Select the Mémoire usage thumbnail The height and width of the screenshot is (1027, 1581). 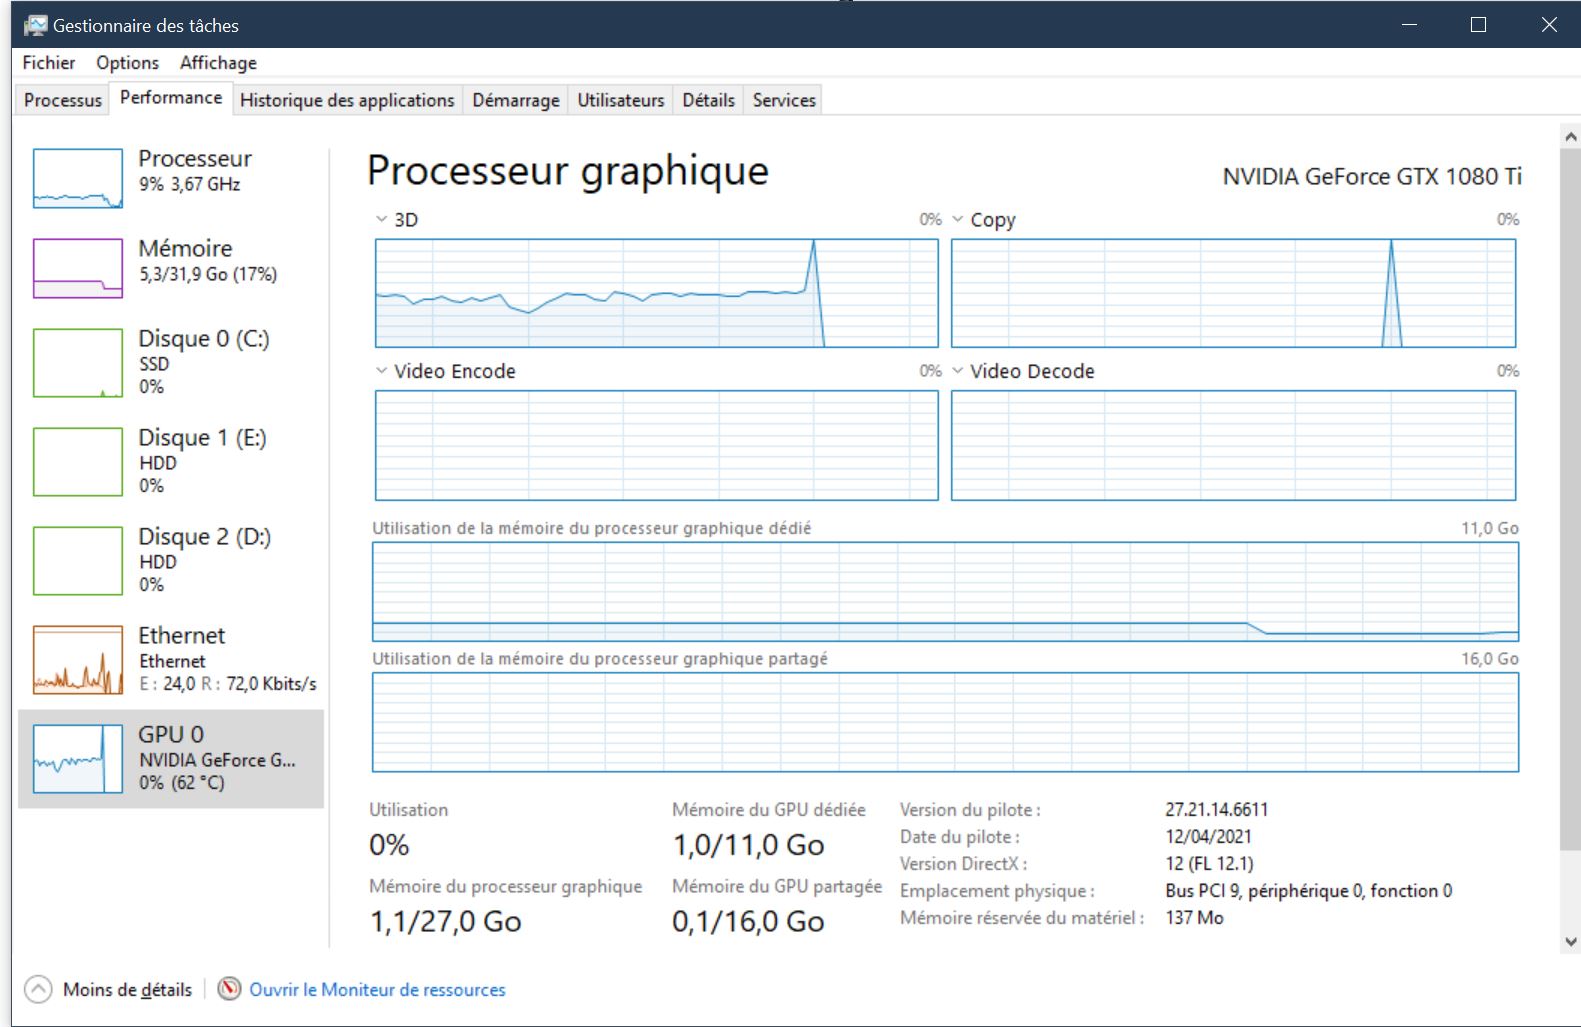[78, 268]
